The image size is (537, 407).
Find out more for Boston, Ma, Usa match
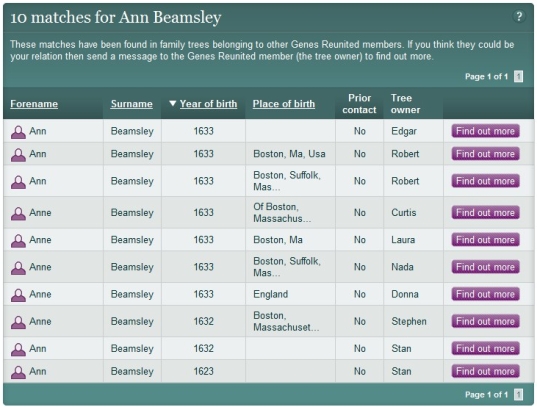click(485, 154)
